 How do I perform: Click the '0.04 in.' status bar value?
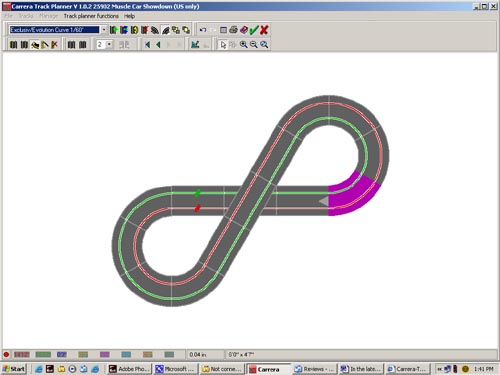pyautogui.click(x=198, y=354)
